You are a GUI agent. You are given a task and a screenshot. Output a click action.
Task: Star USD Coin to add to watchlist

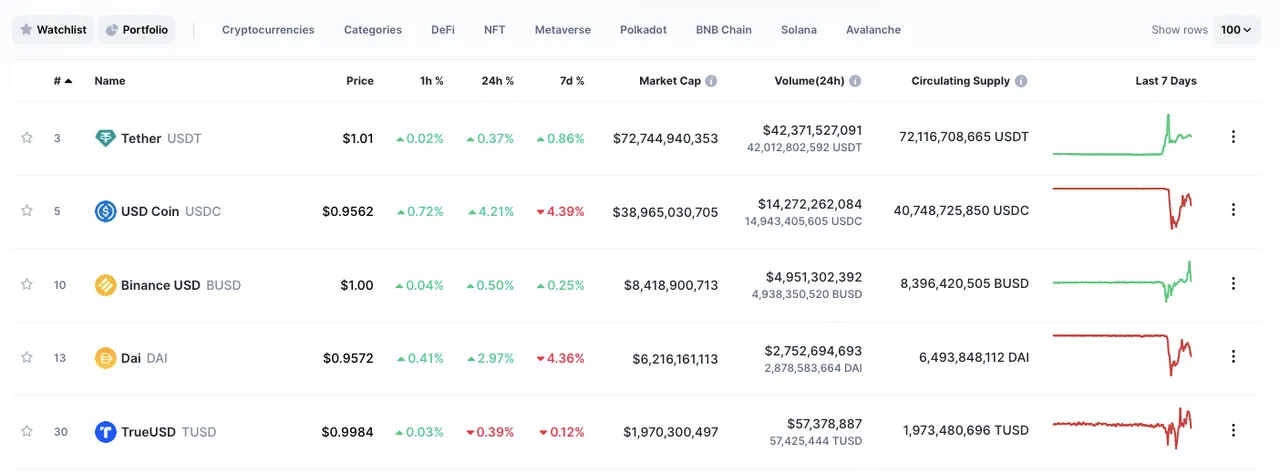pos(27,211)
